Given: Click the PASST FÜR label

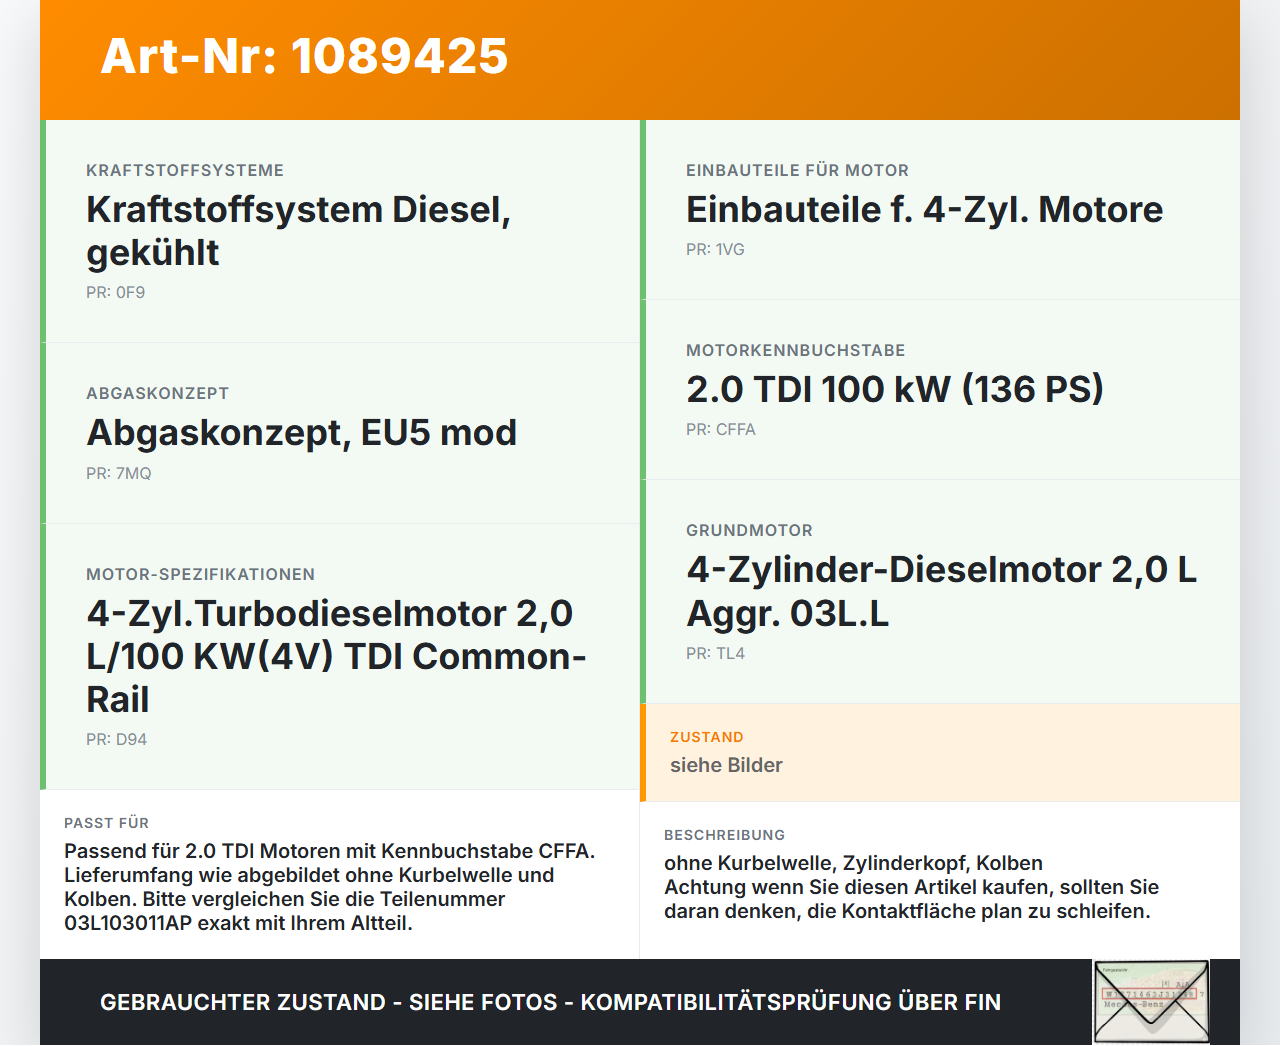Looking at the screenshot, I should (107, 824).
